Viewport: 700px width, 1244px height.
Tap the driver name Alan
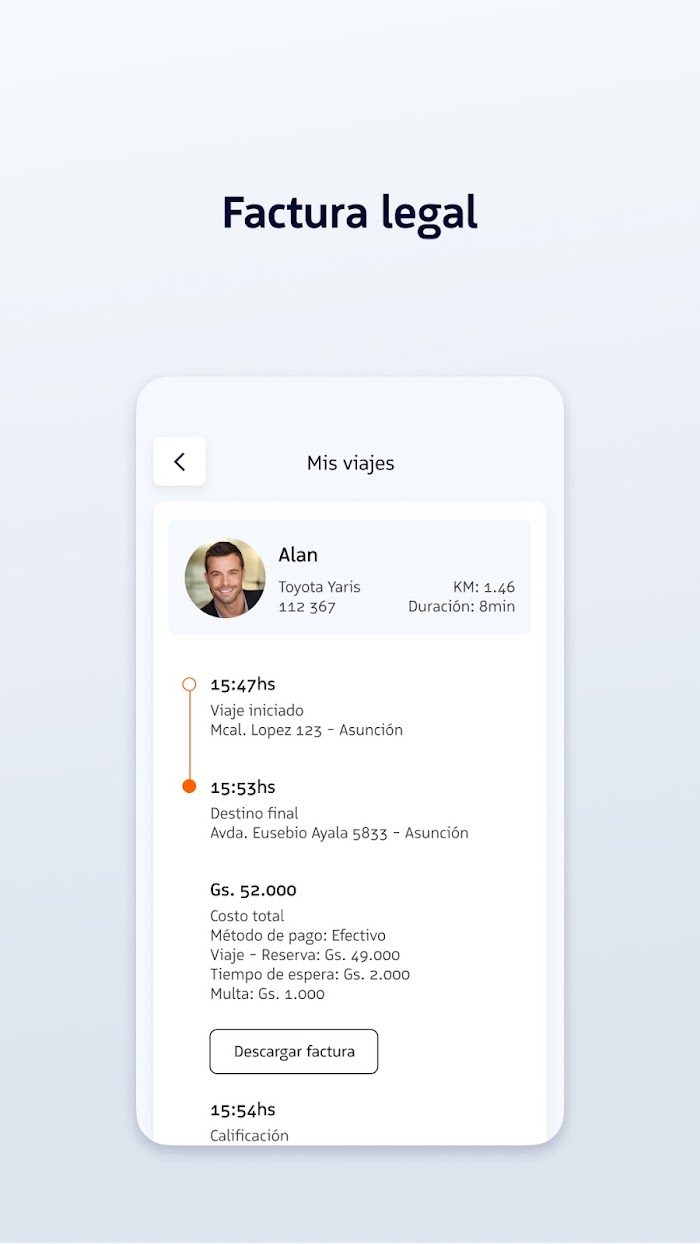298,555
